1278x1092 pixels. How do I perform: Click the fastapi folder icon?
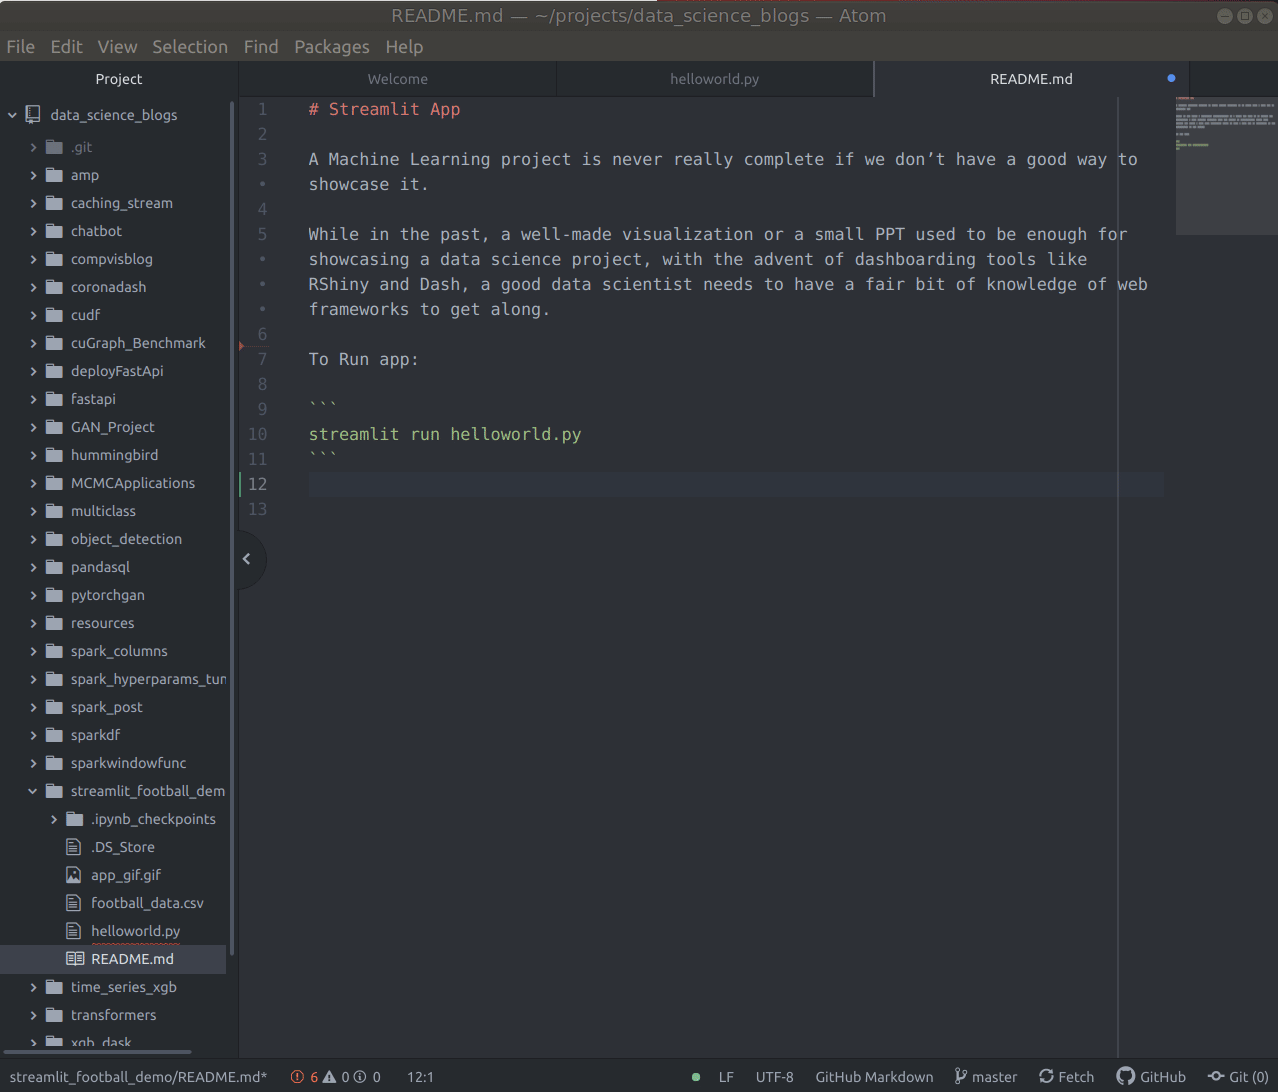pos(54,398)
